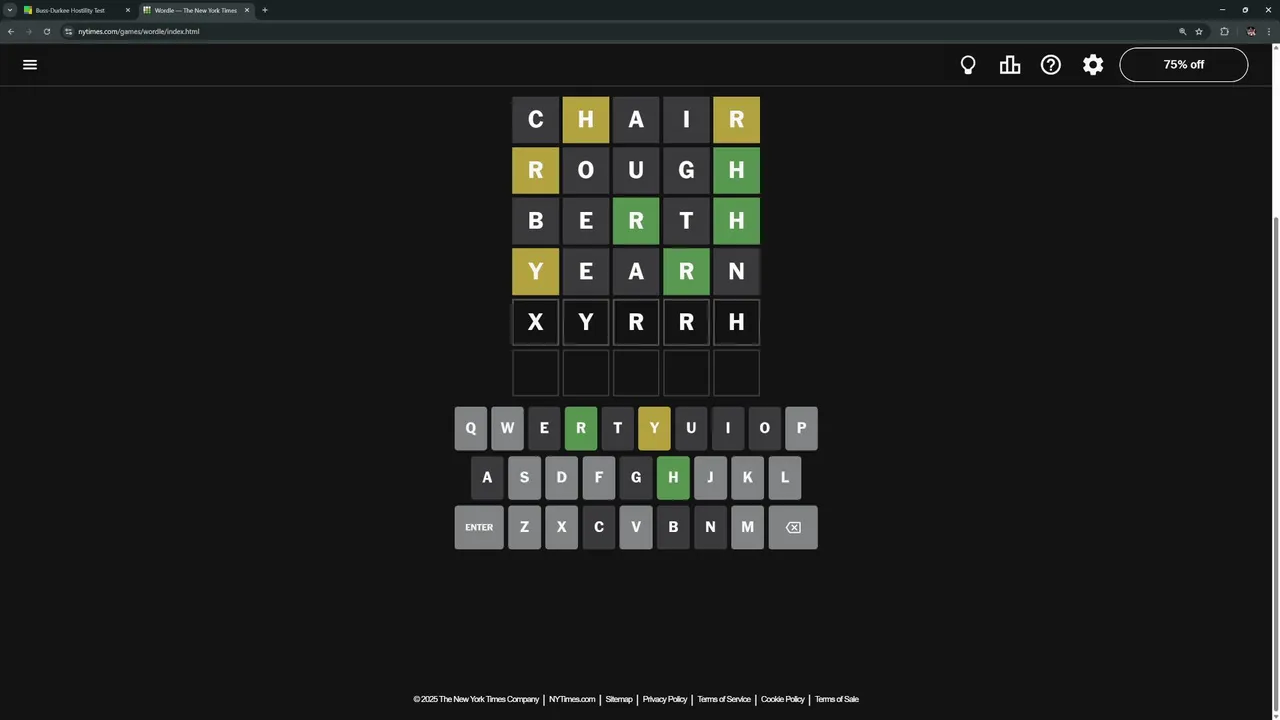Tap the B key on the on-screen keyboard
Viewport: 1280px width, 720px height.
[x=673, y=527]
